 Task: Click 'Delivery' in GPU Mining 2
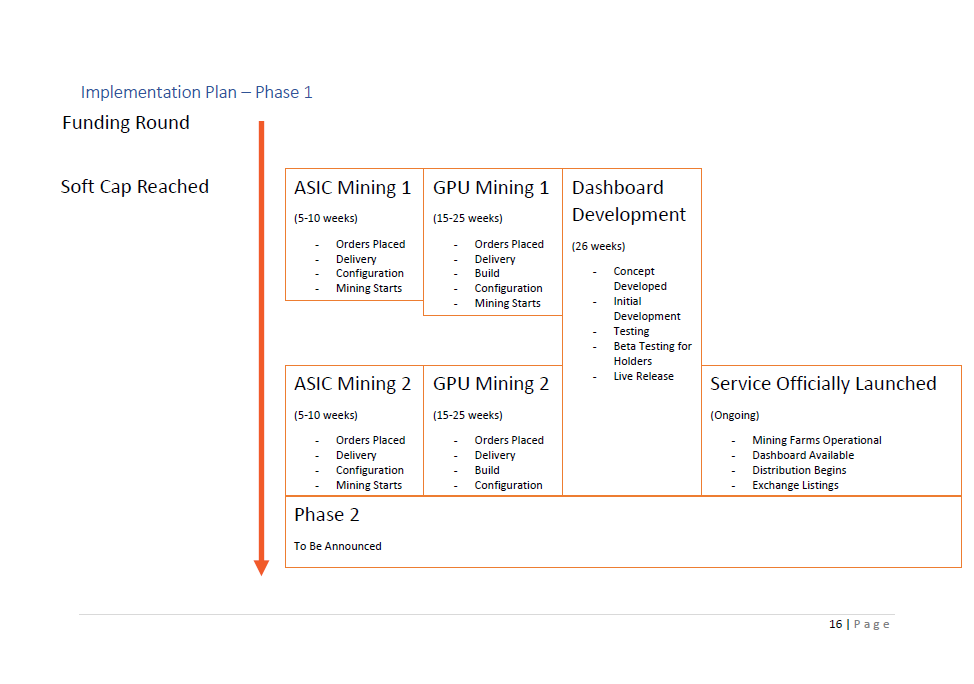point(494,455)
